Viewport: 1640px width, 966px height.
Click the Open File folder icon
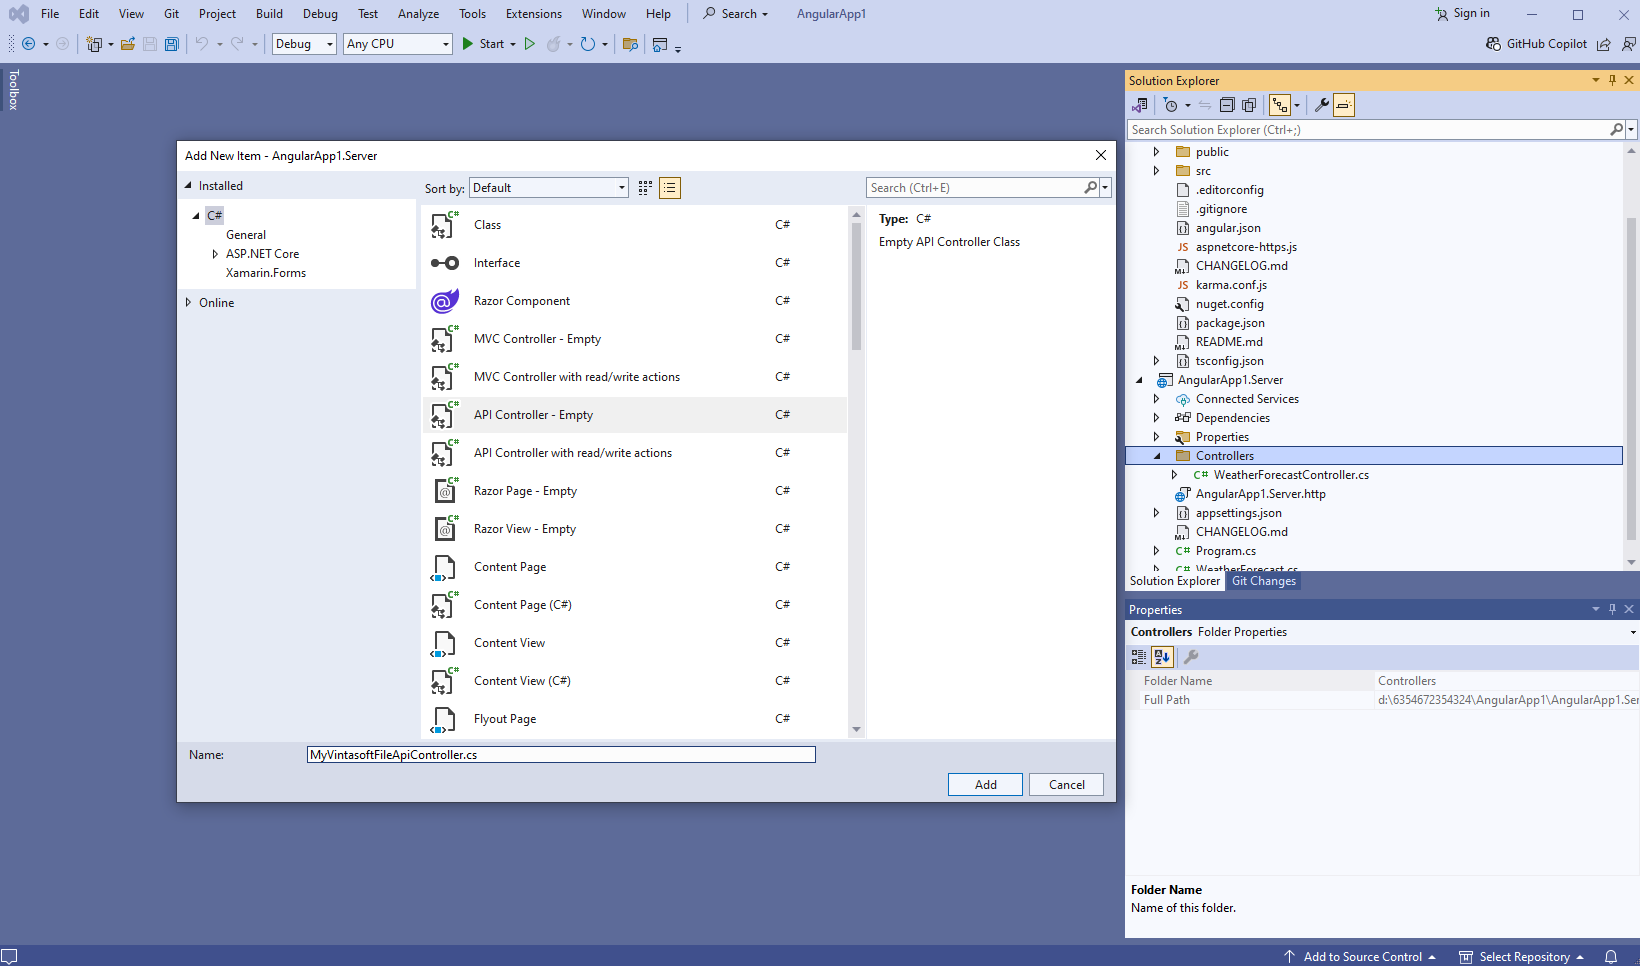(128, 44)
